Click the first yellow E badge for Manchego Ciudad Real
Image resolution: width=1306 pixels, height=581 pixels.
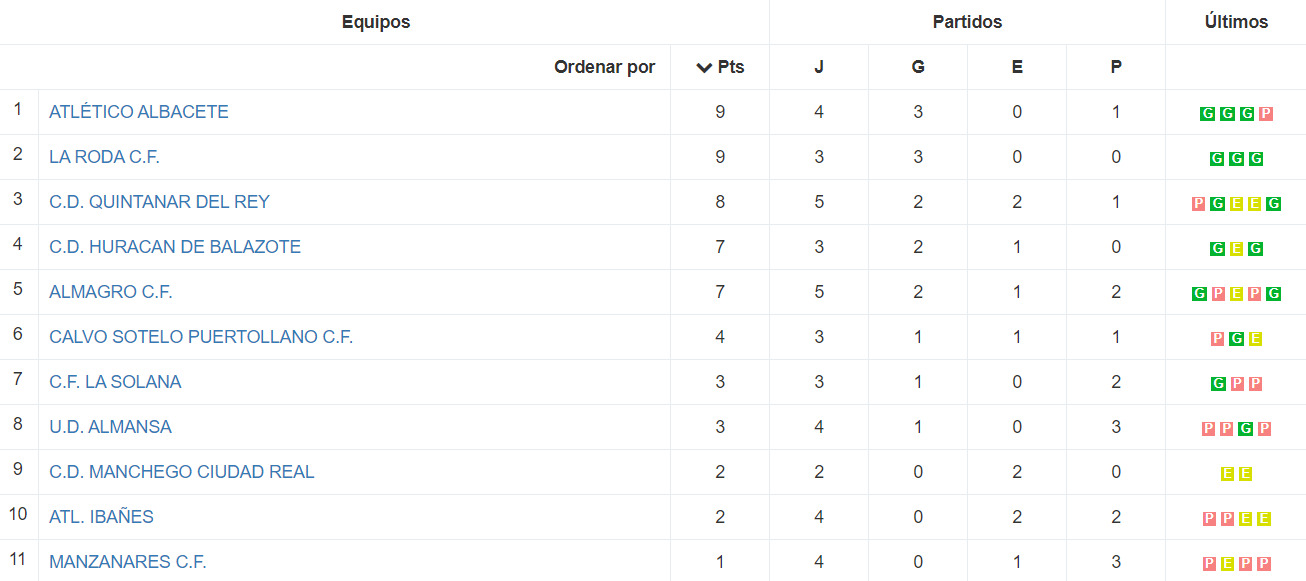point(1227,474)
